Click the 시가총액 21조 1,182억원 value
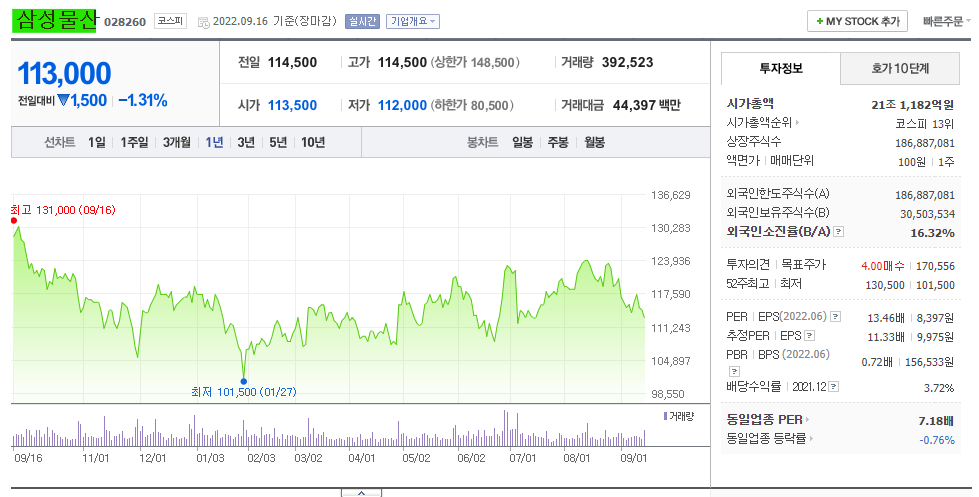979x497 pixels. coord(912,105)
